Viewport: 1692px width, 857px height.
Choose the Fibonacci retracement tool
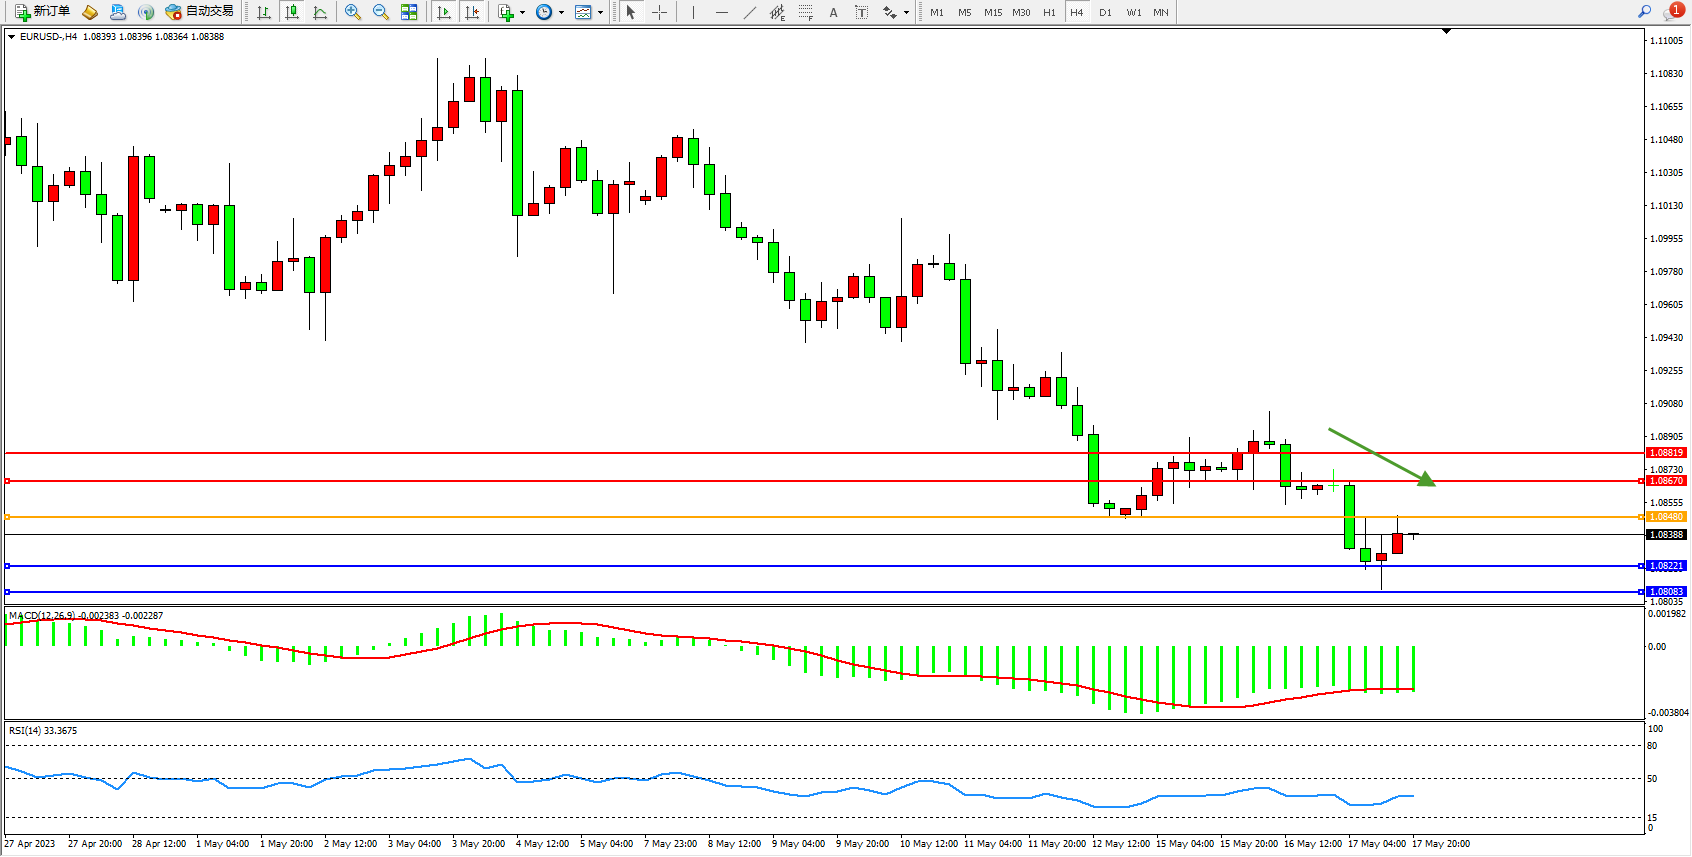tap(805, 12)
